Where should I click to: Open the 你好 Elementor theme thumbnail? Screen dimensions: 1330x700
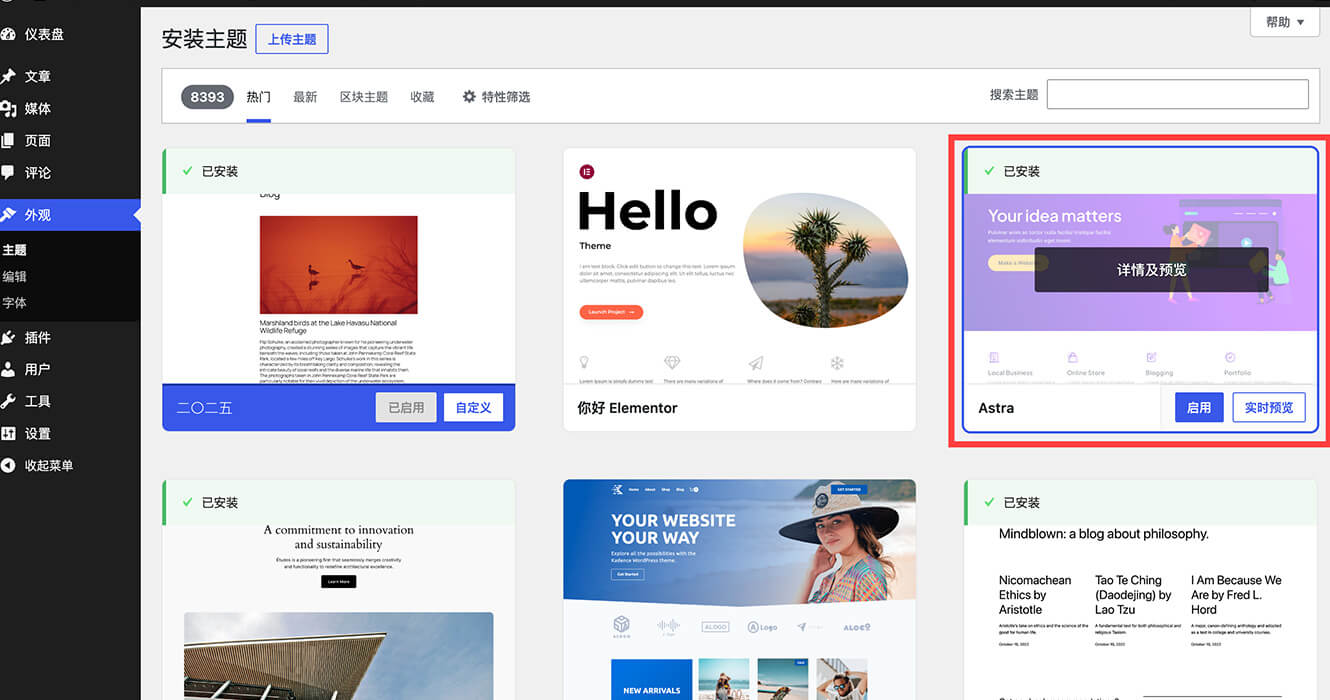pos(739,266)
